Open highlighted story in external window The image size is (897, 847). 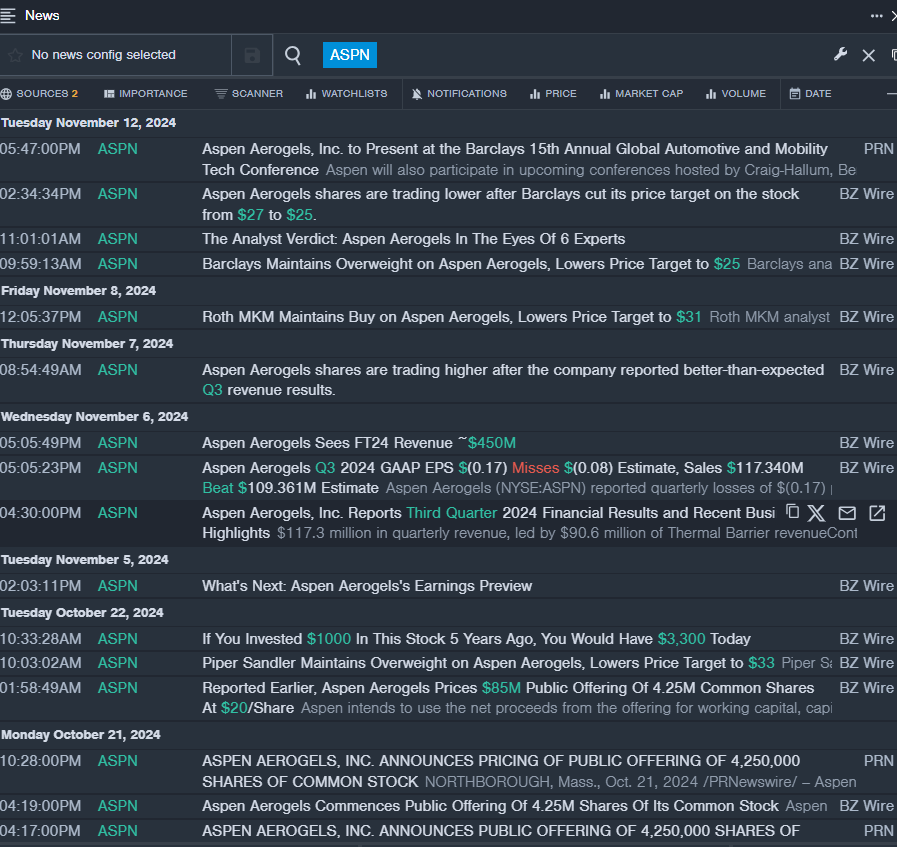coord(877,513)
